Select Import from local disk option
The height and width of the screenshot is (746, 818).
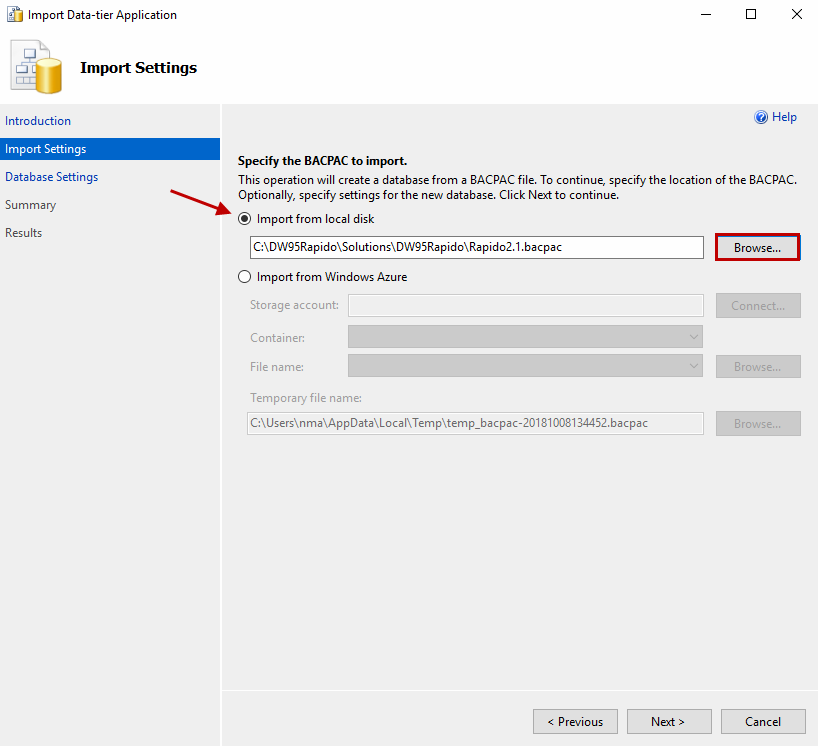(245, 219)
